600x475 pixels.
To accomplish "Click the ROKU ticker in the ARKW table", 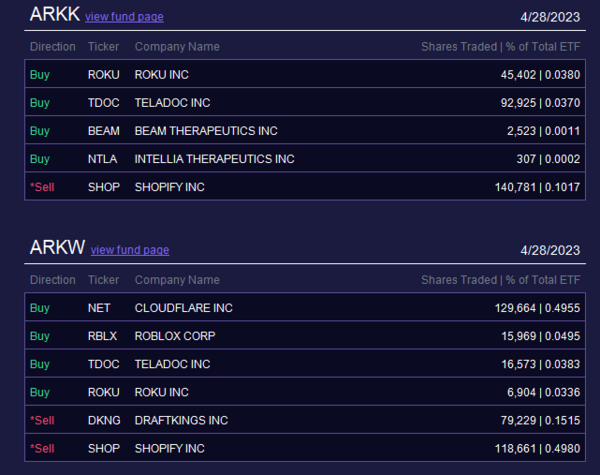I will pyautogui.click(x=104, y=392).
